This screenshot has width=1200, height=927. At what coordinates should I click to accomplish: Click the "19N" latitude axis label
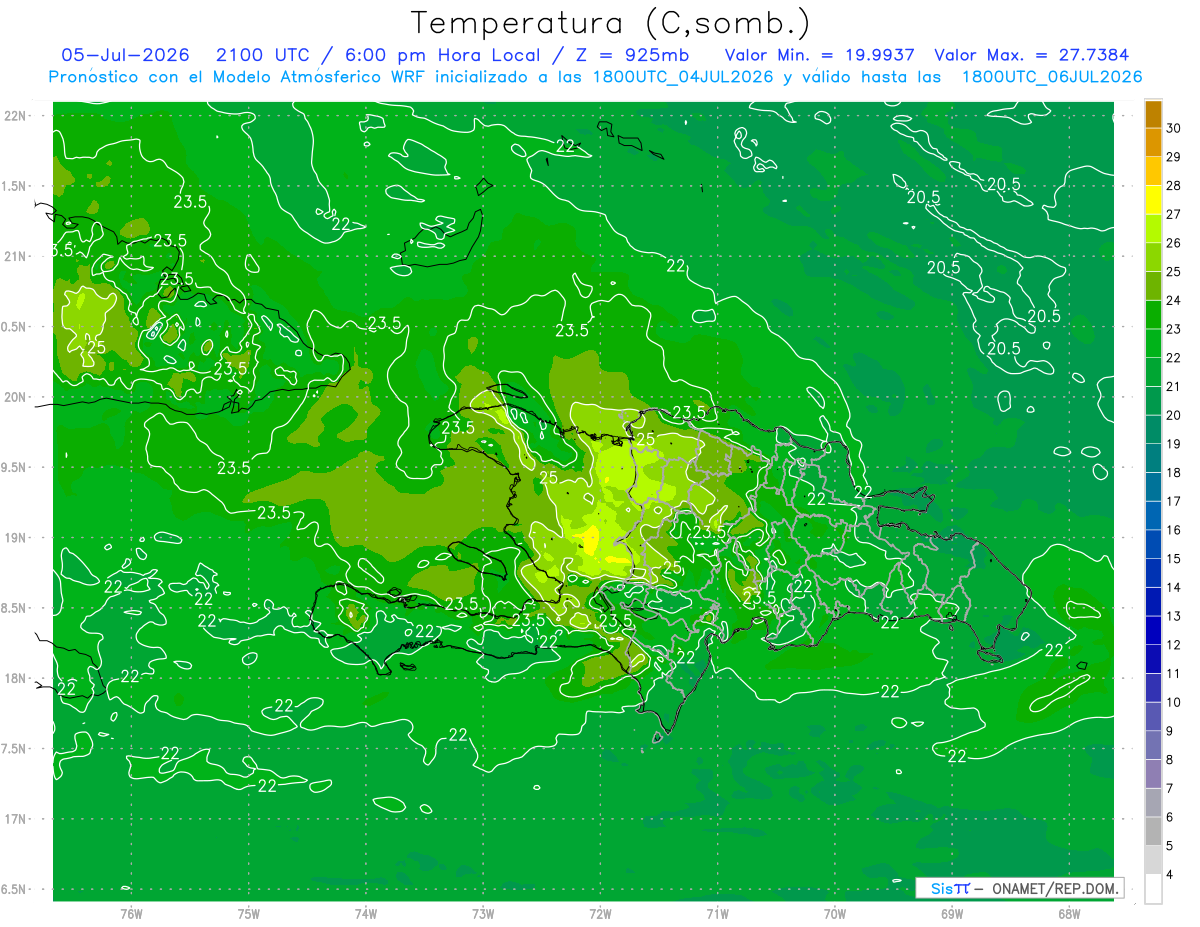[x=17, y=538]
